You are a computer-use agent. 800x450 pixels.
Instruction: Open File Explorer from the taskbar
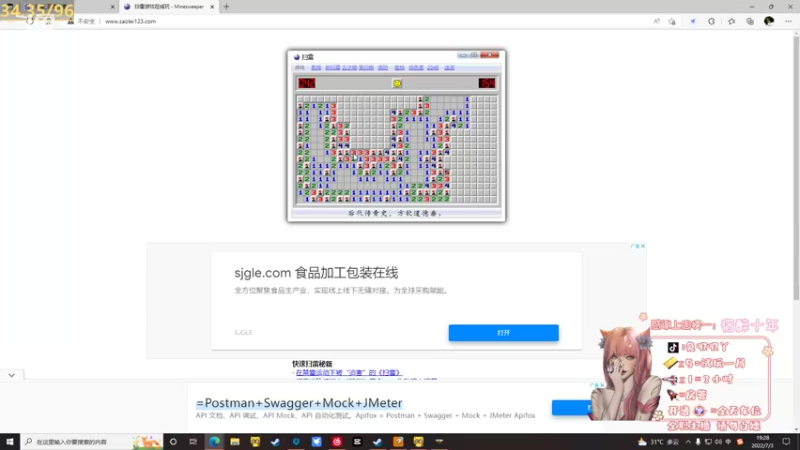(235, 442)
